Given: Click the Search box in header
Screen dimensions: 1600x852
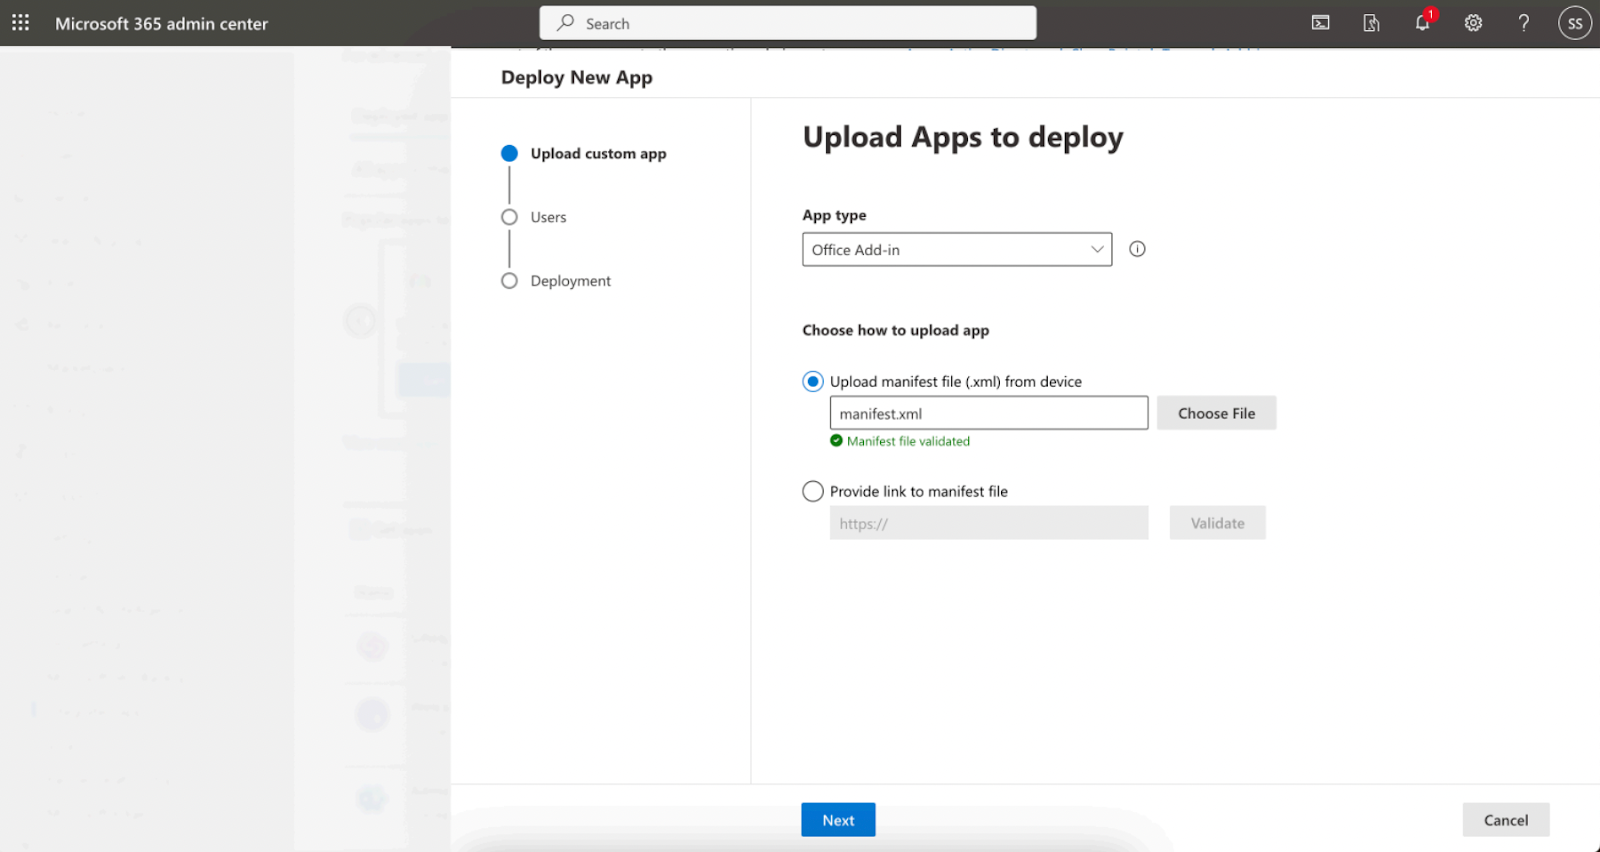Looking at the screenshot, I should point(787,23).
